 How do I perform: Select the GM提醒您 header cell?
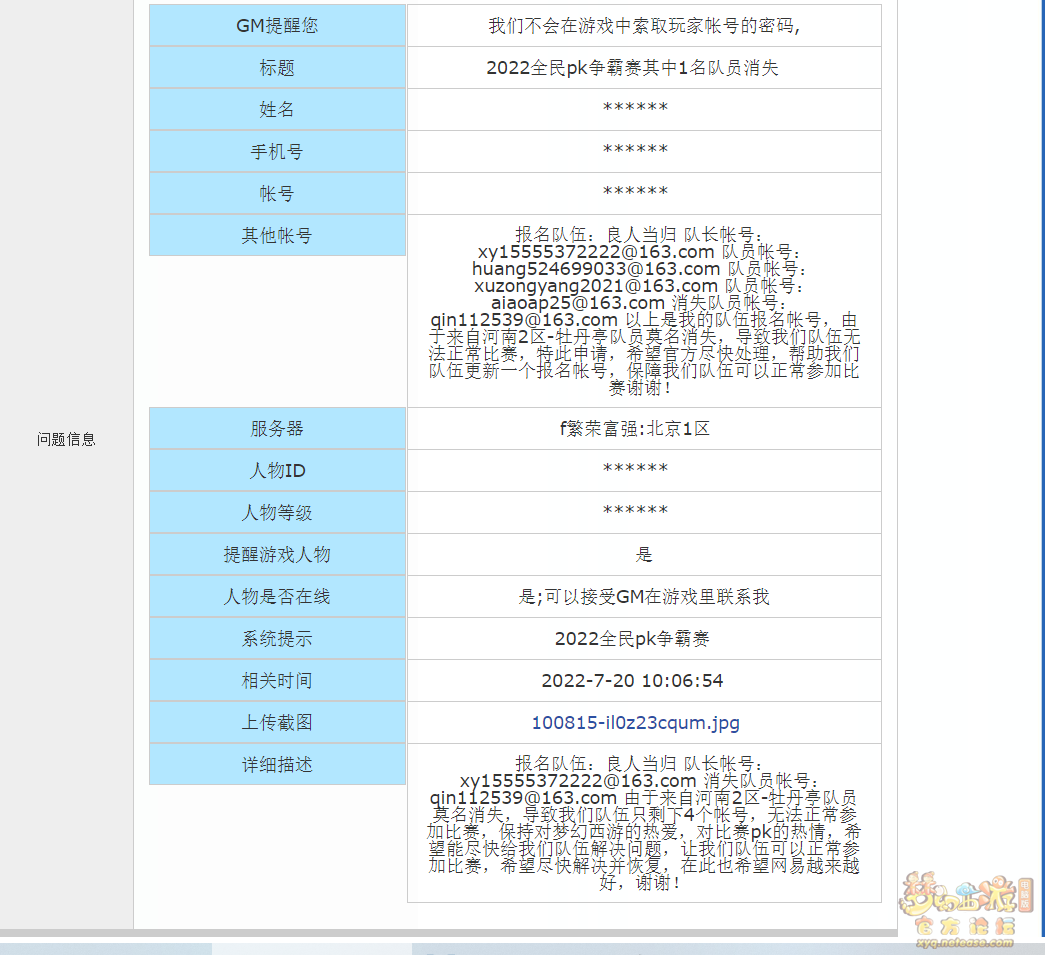click(x=277, y=26)
